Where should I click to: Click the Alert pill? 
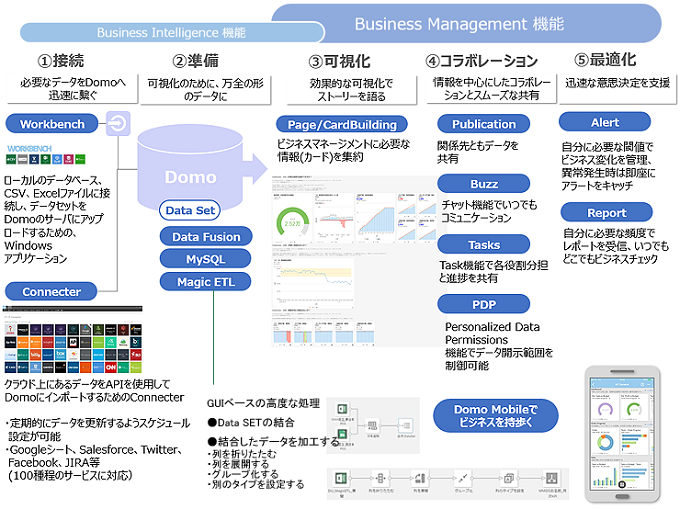605,122
